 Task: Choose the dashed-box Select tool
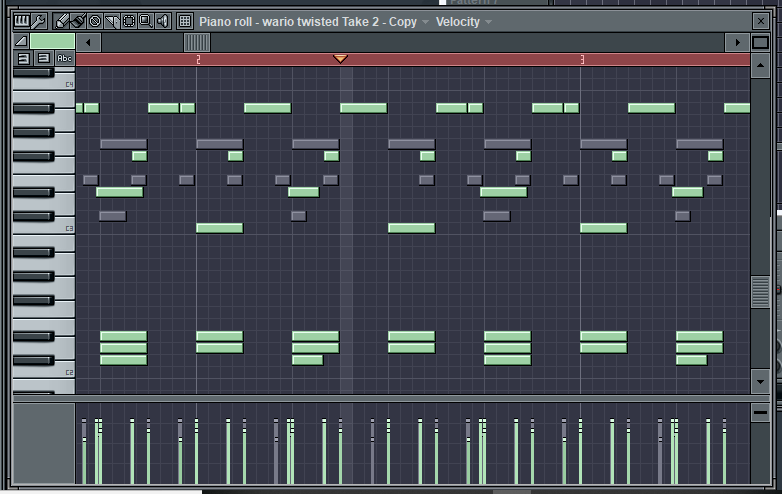(x=129, y=21)
